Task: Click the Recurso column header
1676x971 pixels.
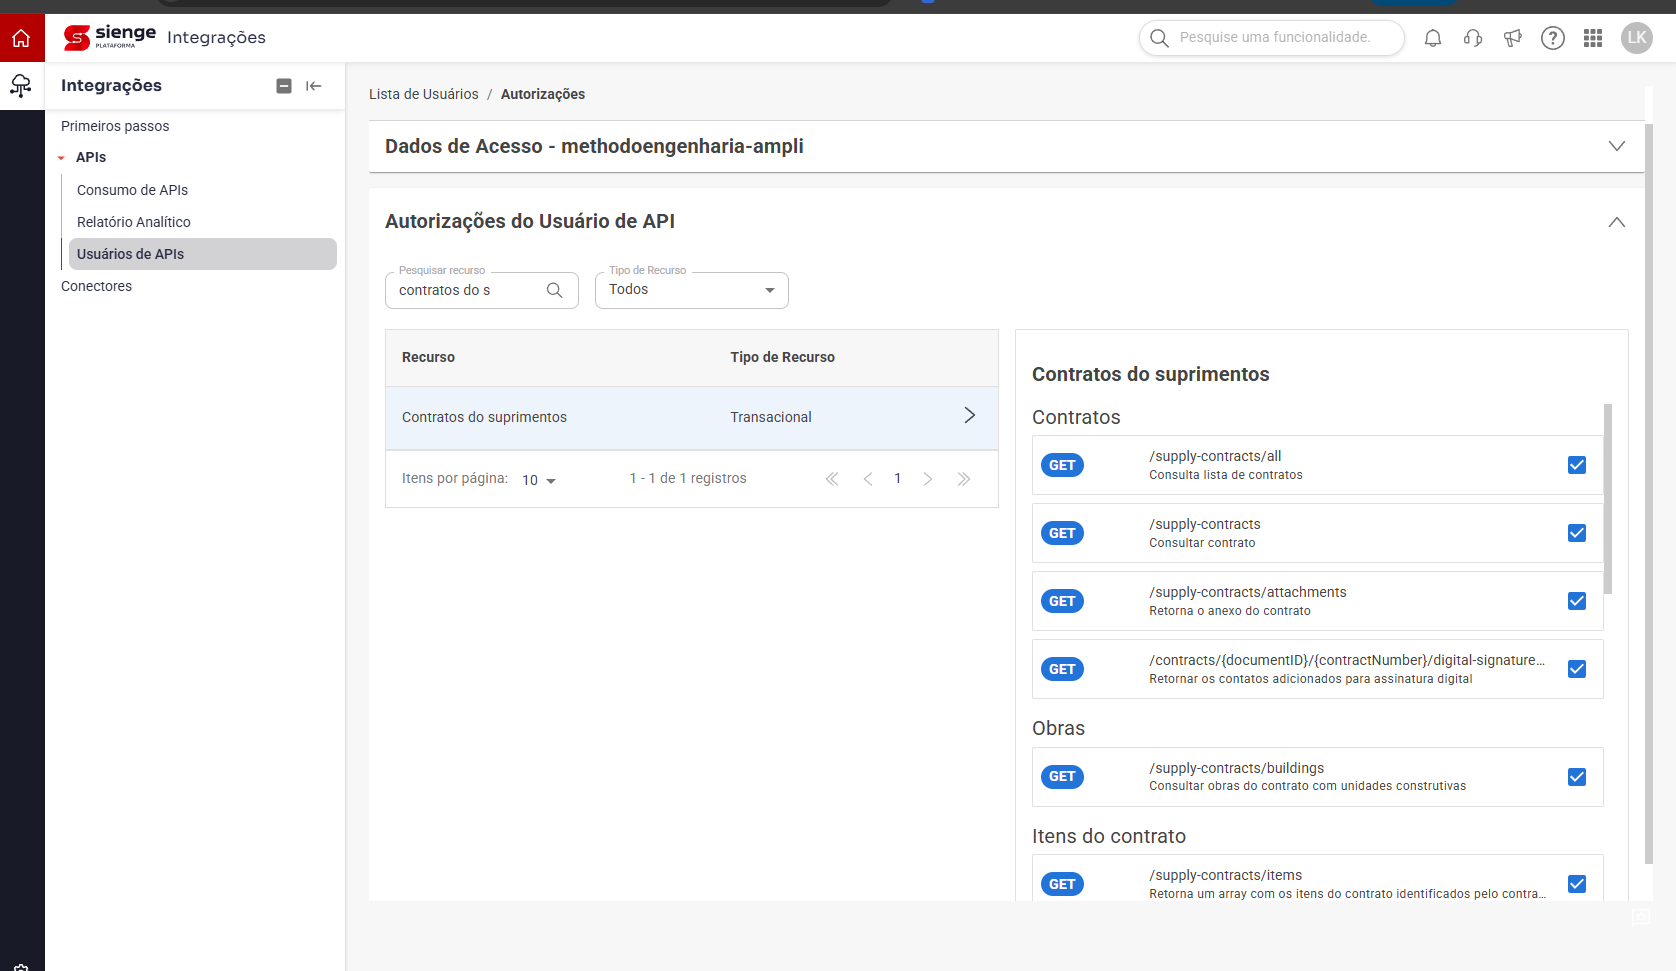Action: (x=428, y=357)
